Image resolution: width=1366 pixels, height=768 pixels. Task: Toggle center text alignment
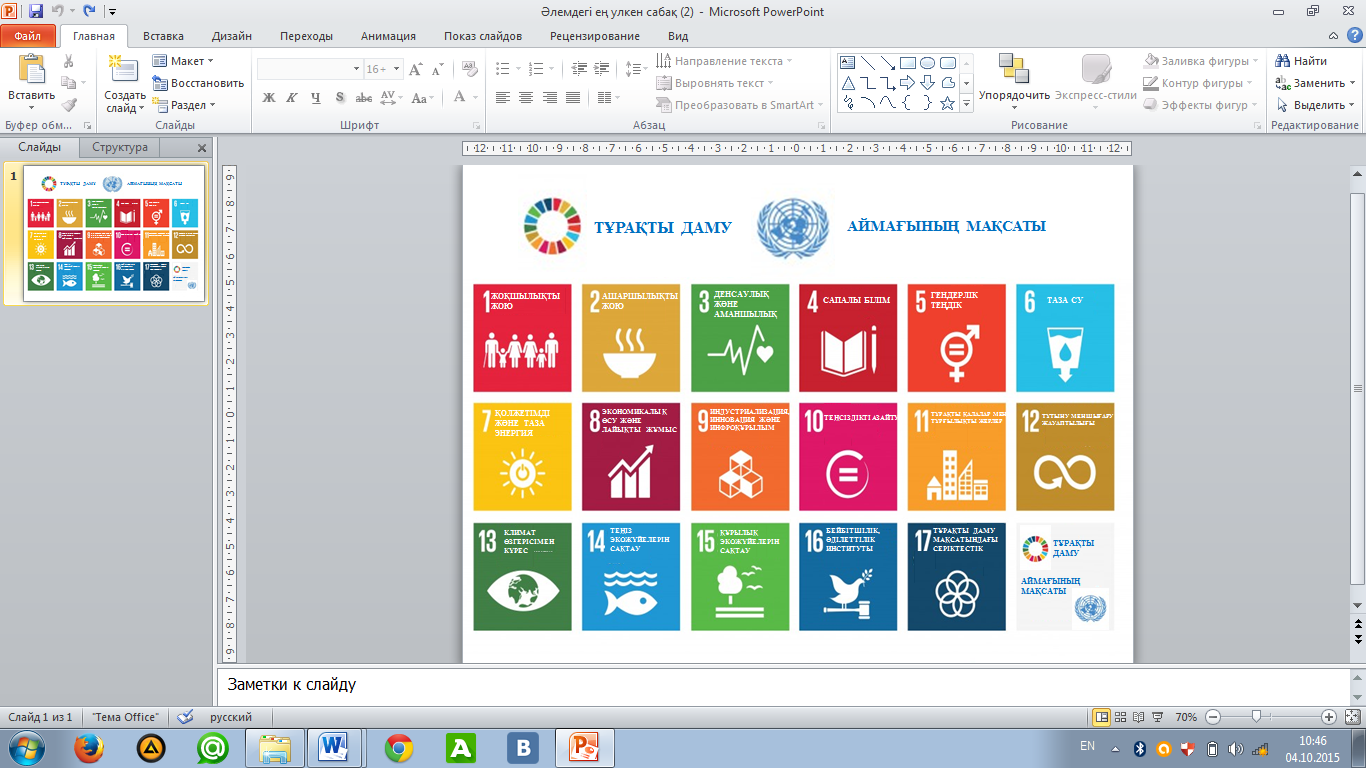525,97
